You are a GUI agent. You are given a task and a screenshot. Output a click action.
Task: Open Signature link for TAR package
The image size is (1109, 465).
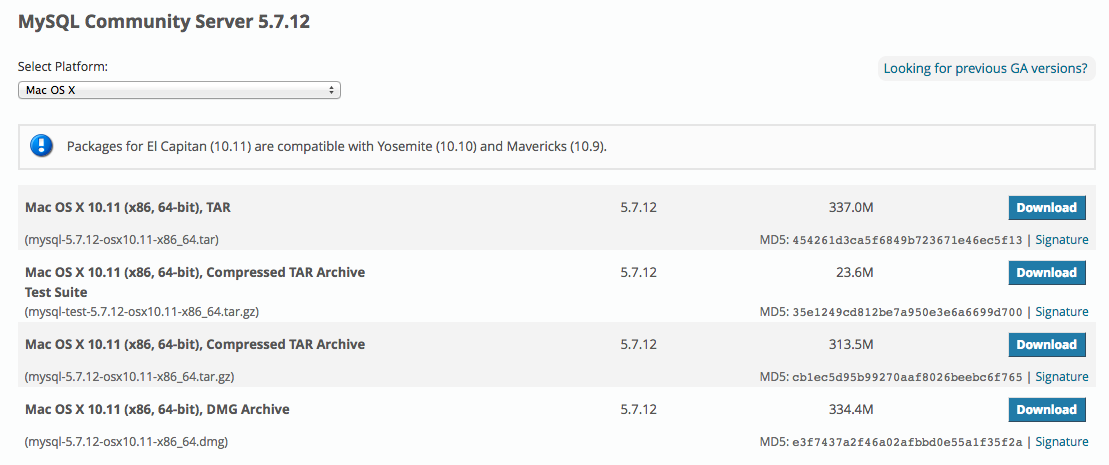pos(1061,240)
